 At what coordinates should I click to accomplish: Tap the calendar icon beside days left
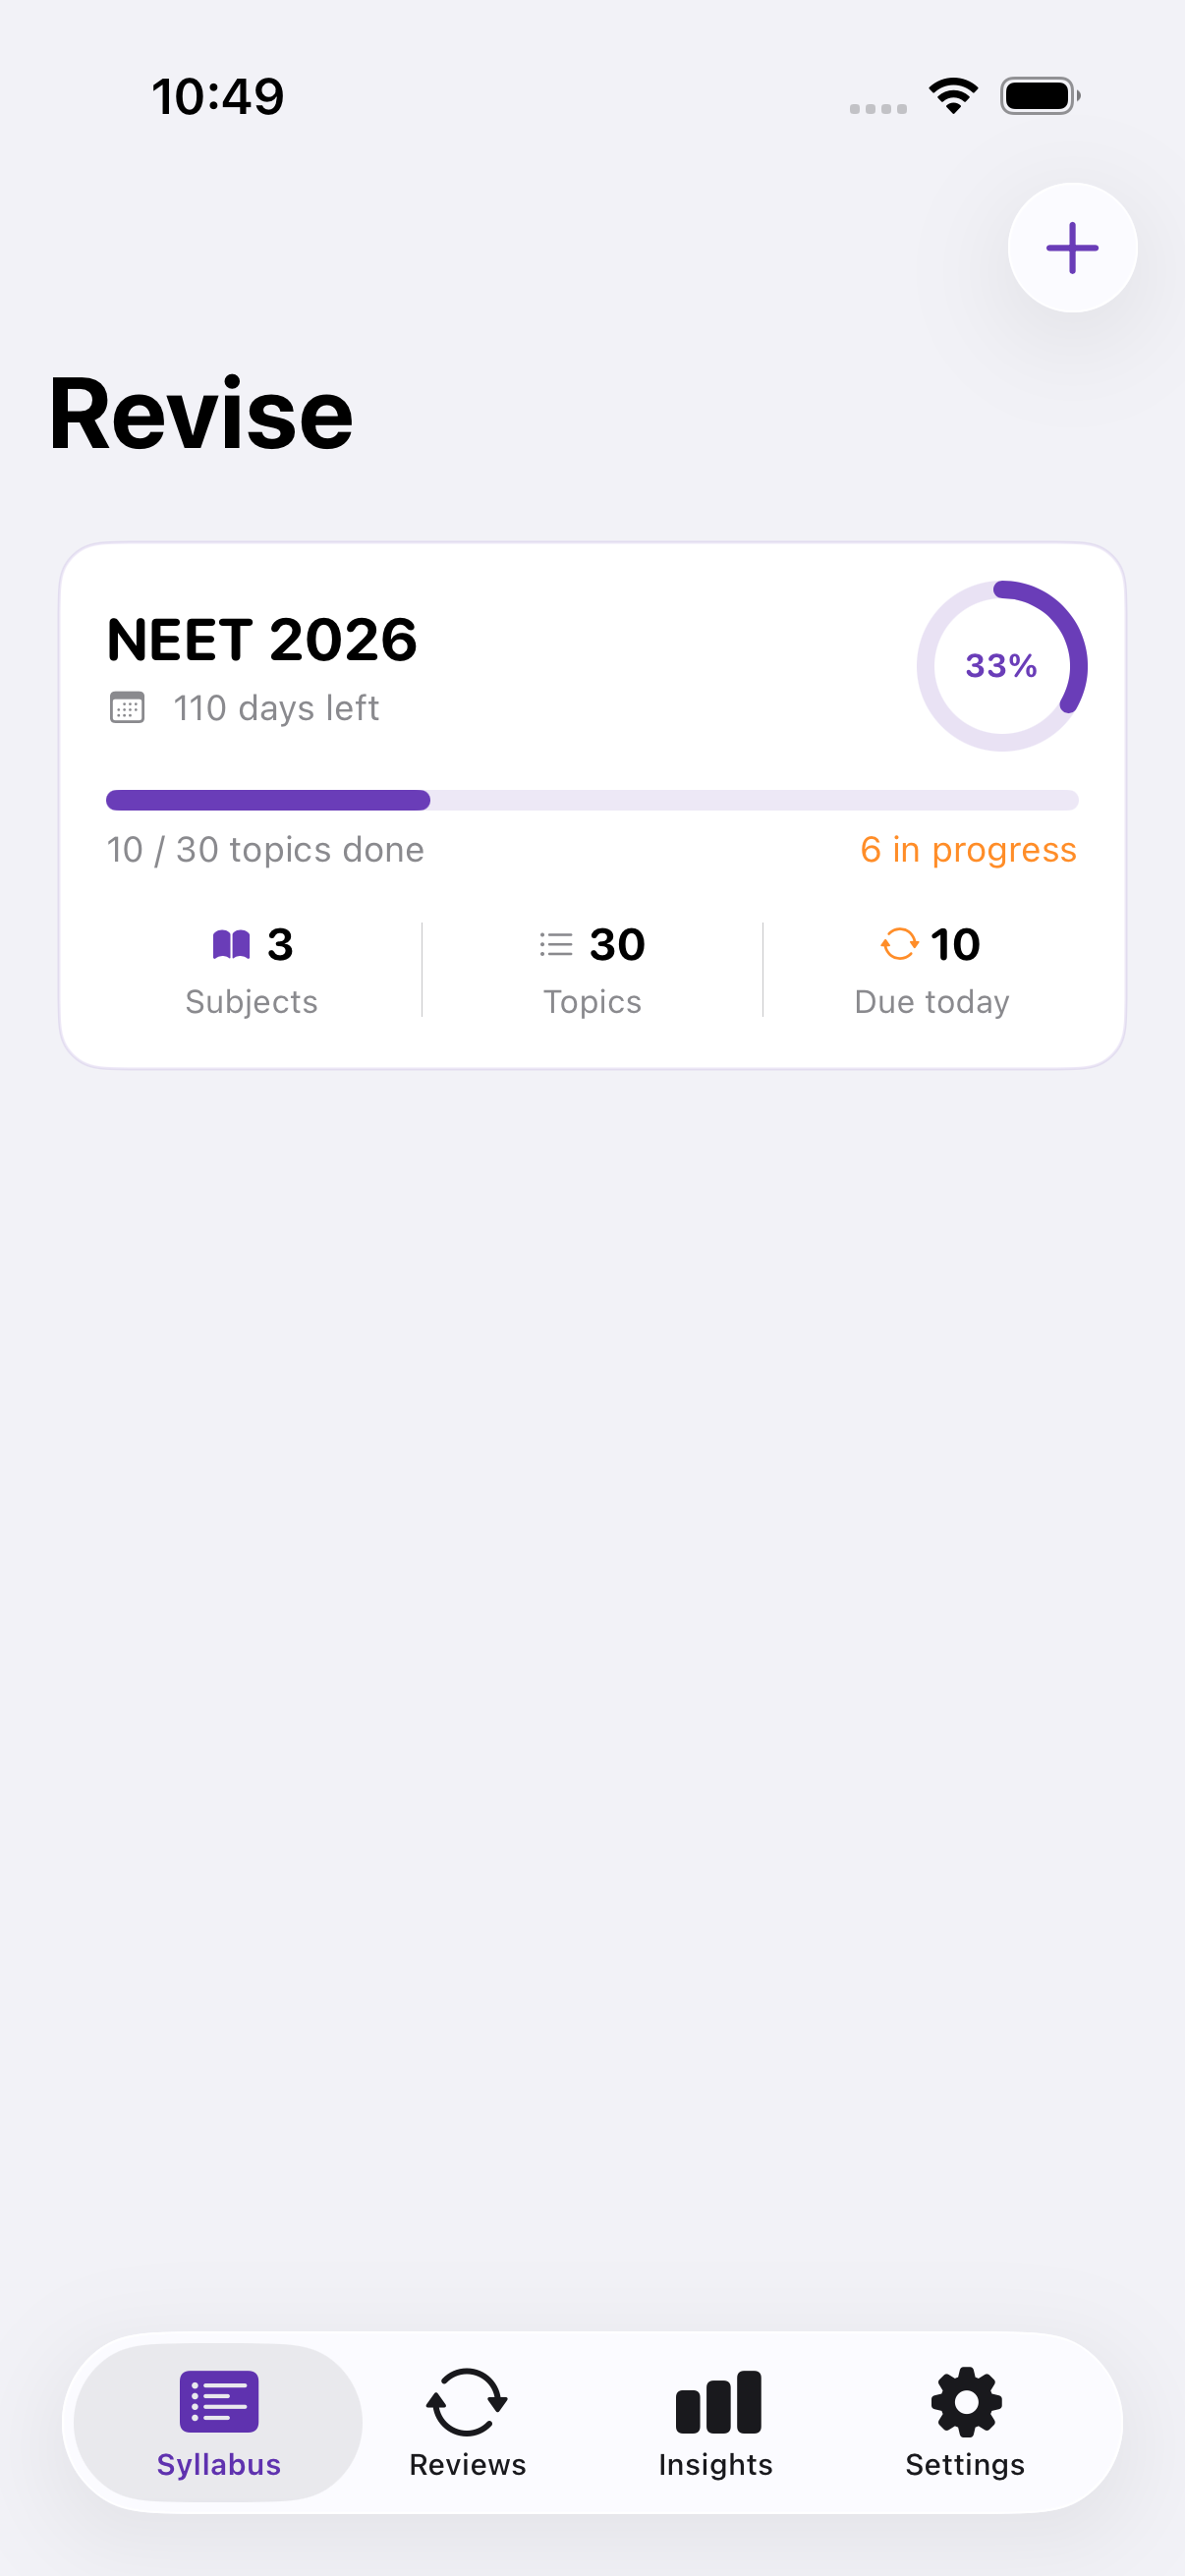point(127,708)
